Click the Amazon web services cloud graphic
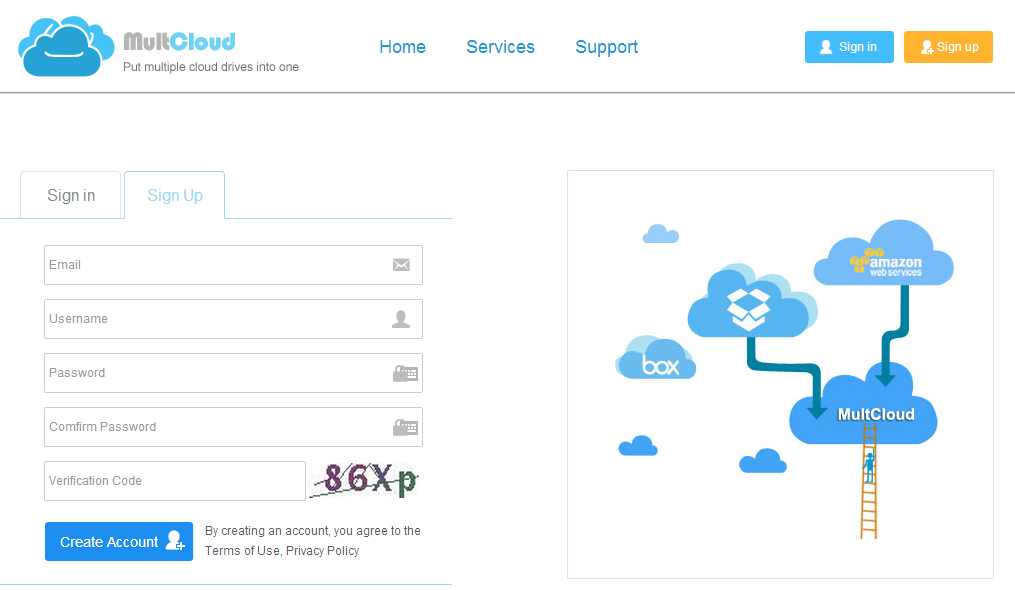This screenshot has width=1015, height=590. pos(884,254)
